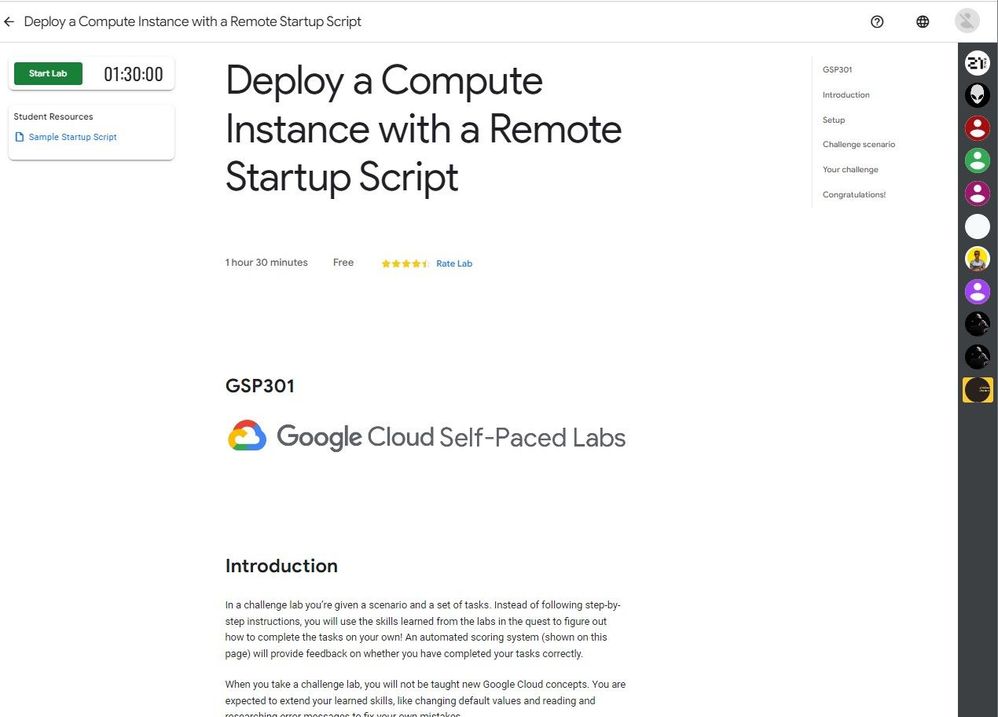This screenshot has width=998, height=717.
Task: Click the 'GSP301' heading in the content
Action: [x=260, y=386]
